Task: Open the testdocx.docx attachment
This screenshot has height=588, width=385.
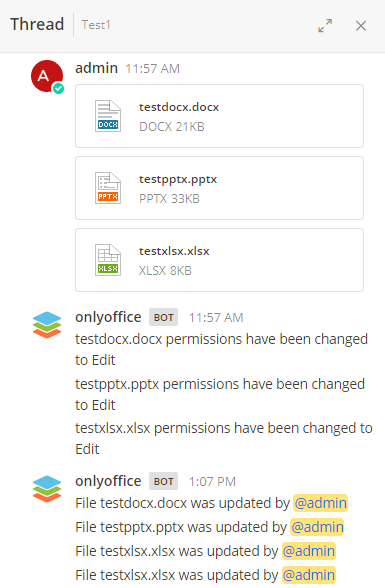Action: [x=219, y=116]
